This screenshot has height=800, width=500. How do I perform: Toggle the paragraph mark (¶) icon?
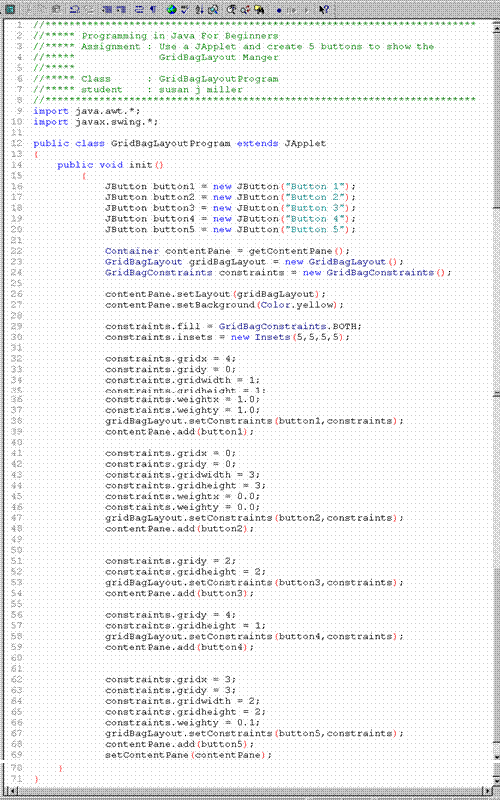153,9
